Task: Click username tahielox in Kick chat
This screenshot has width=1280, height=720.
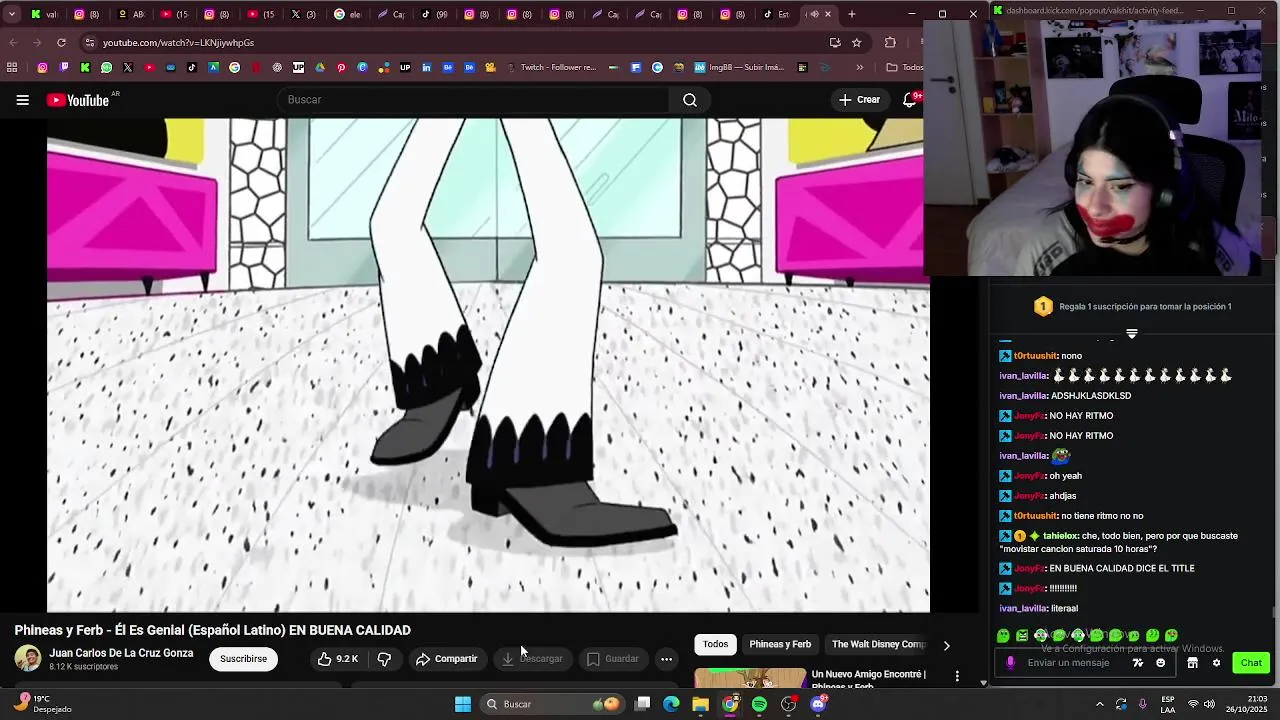Action: [1060, 536]
